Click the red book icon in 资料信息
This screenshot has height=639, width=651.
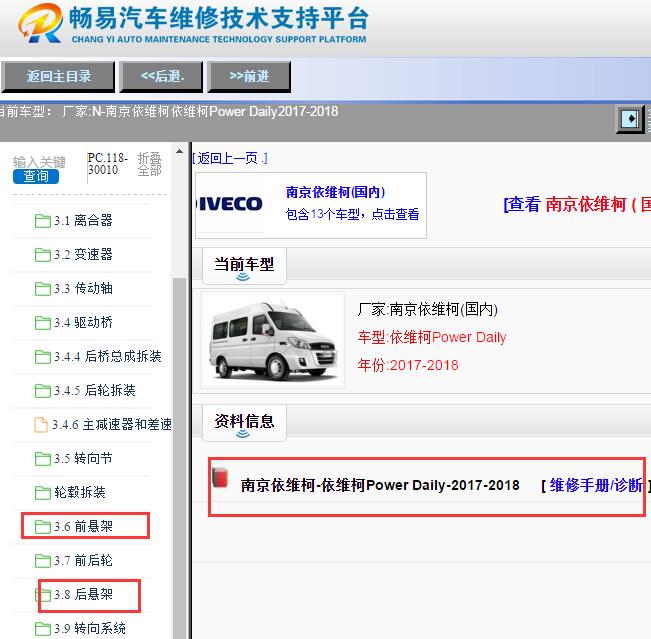point(220,477)
